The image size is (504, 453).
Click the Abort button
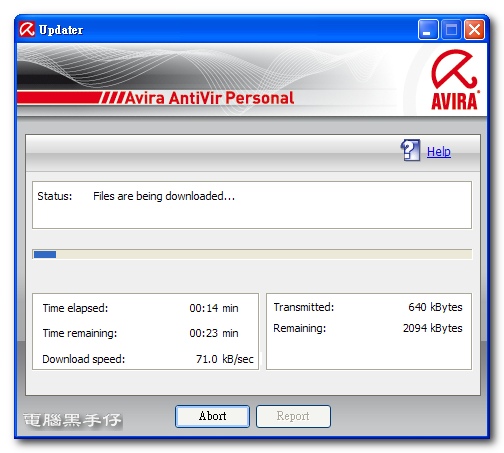pyautogui.click(x=212, y=416)
